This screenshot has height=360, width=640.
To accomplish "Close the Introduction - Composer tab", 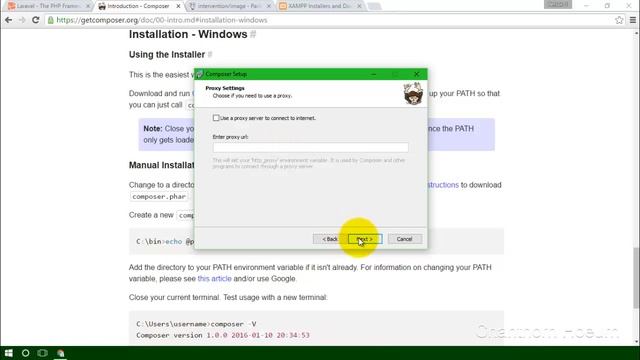I will tap(178, 6).
